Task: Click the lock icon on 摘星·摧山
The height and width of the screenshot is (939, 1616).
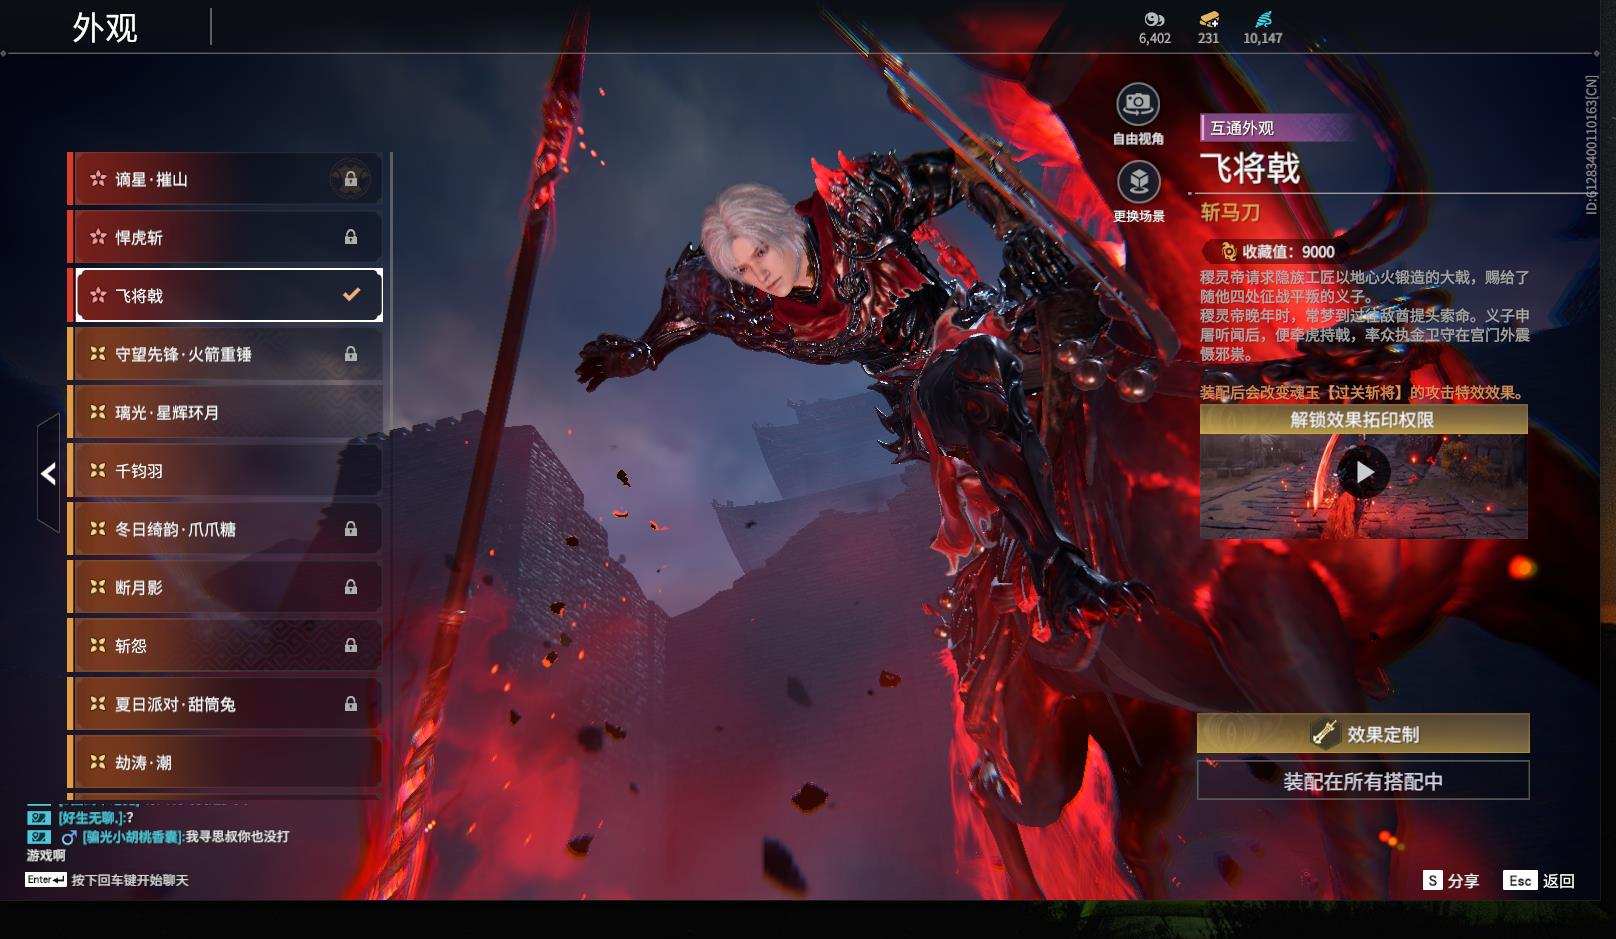Action: 351,179
